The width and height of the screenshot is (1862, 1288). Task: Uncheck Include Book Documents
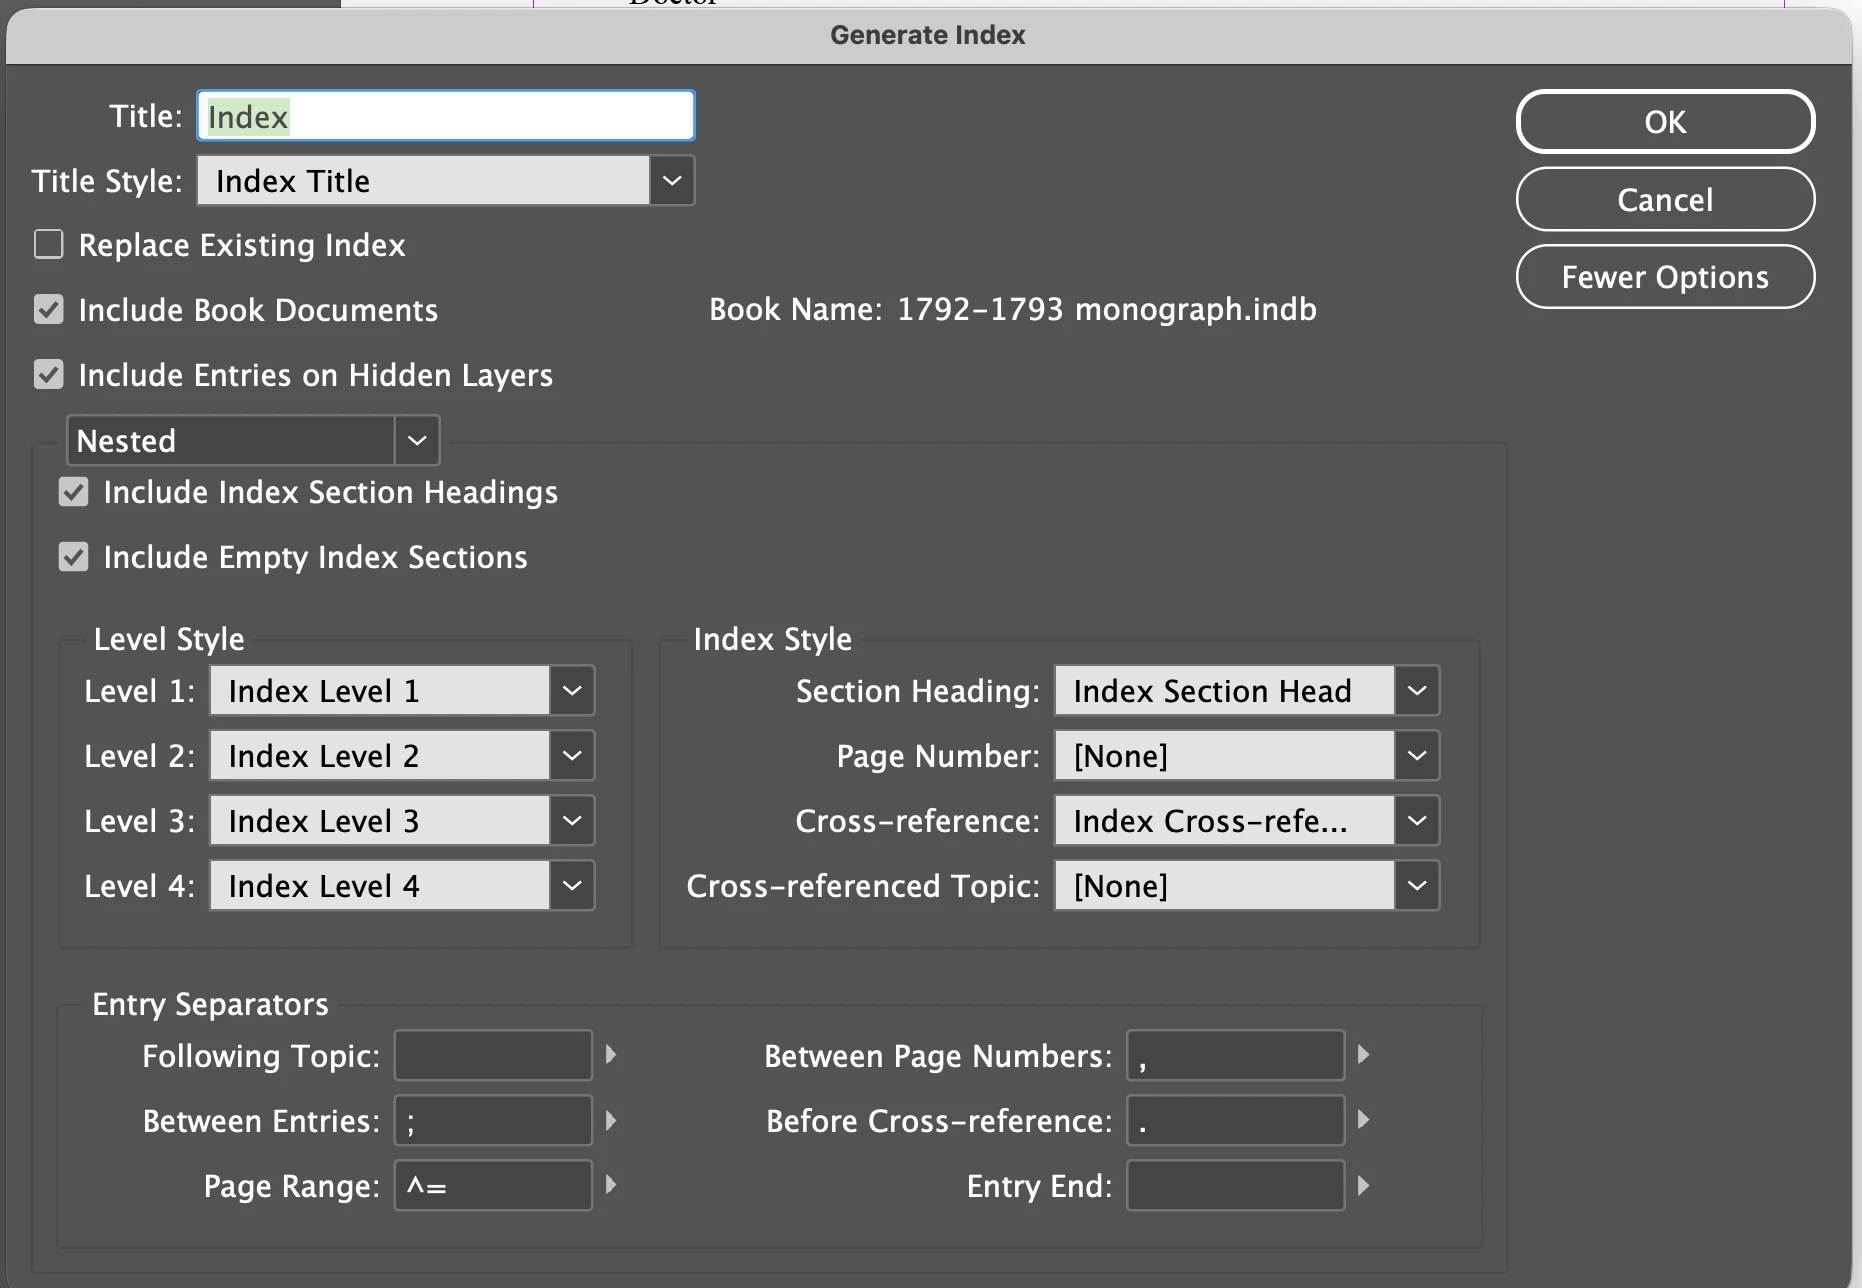tap(49, 310)
